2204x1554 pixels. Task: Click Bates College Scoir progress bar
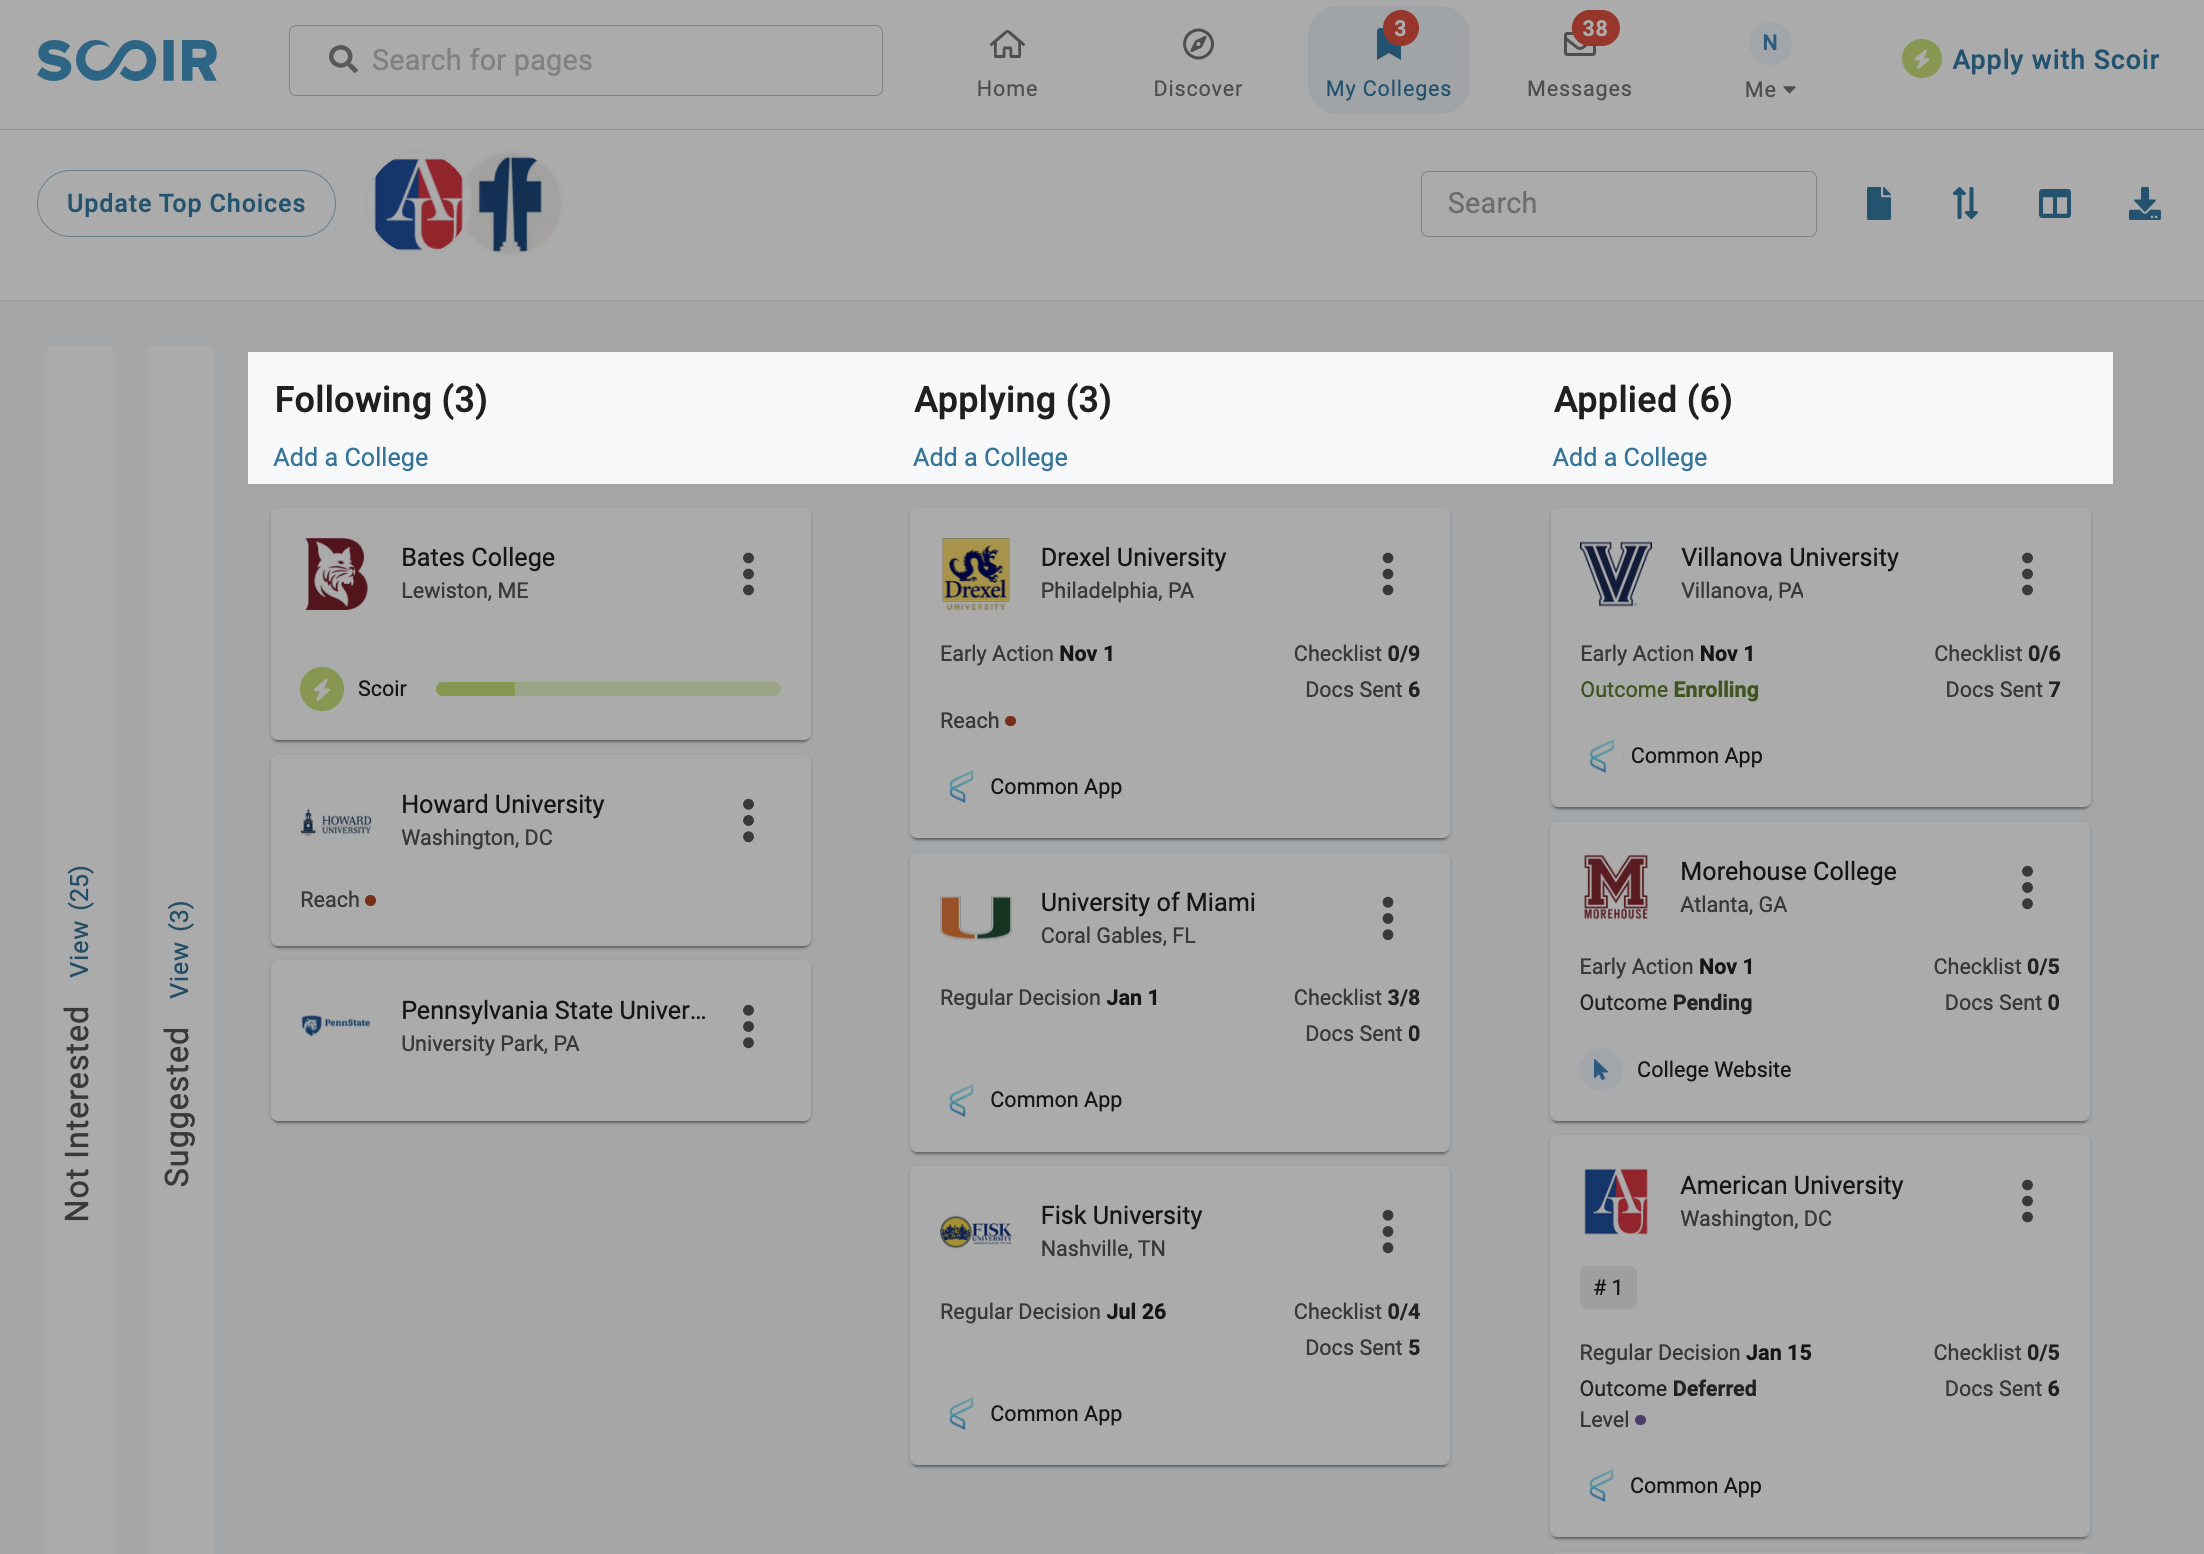click(x=608, y=688)
